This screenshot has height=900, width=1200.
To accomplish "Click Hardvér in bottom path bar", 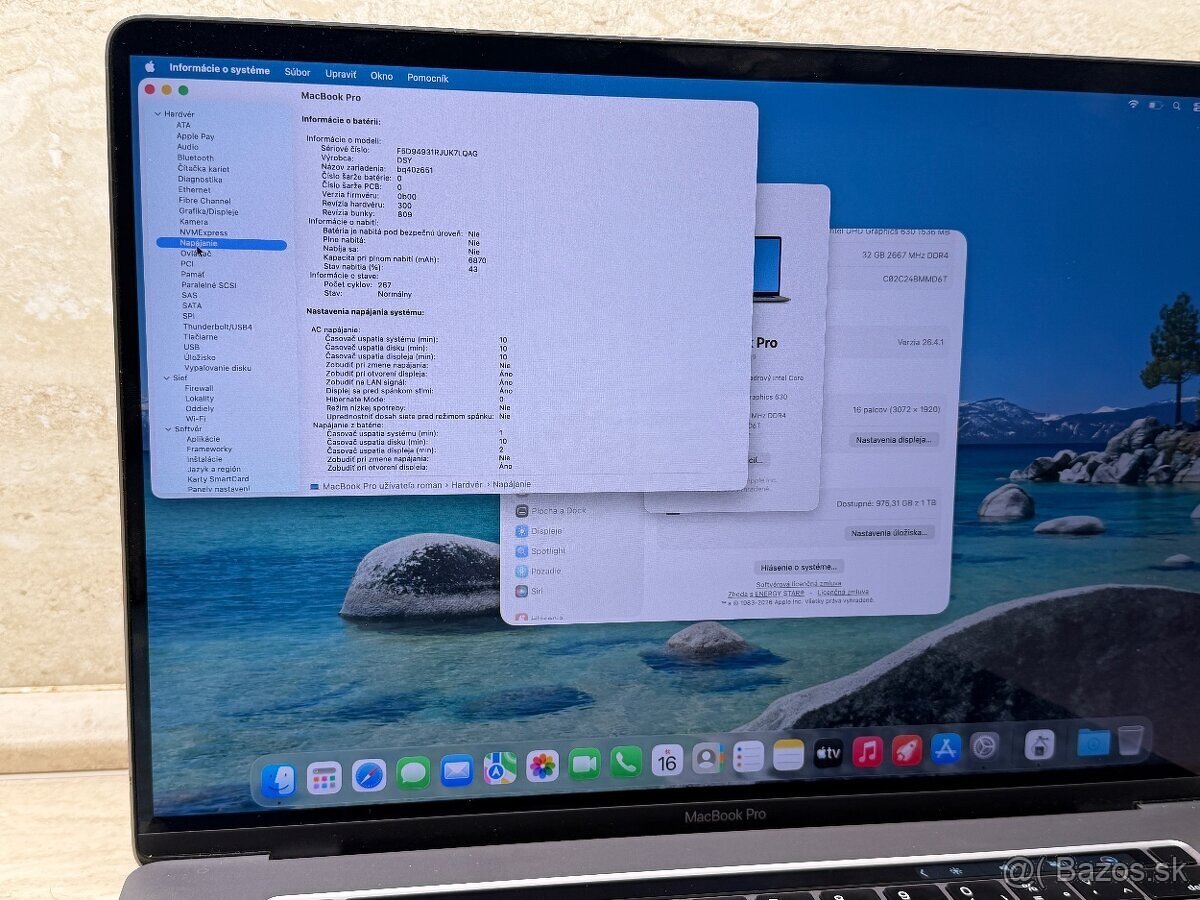I will (x=466, y=484).
